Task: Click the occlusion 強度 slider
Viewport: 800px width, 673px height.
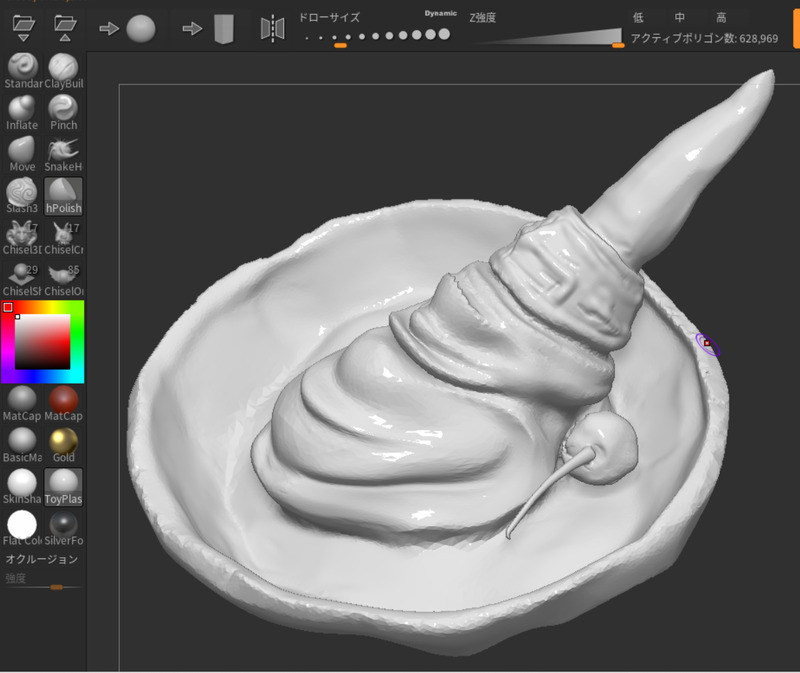Action: click(42, 587)
